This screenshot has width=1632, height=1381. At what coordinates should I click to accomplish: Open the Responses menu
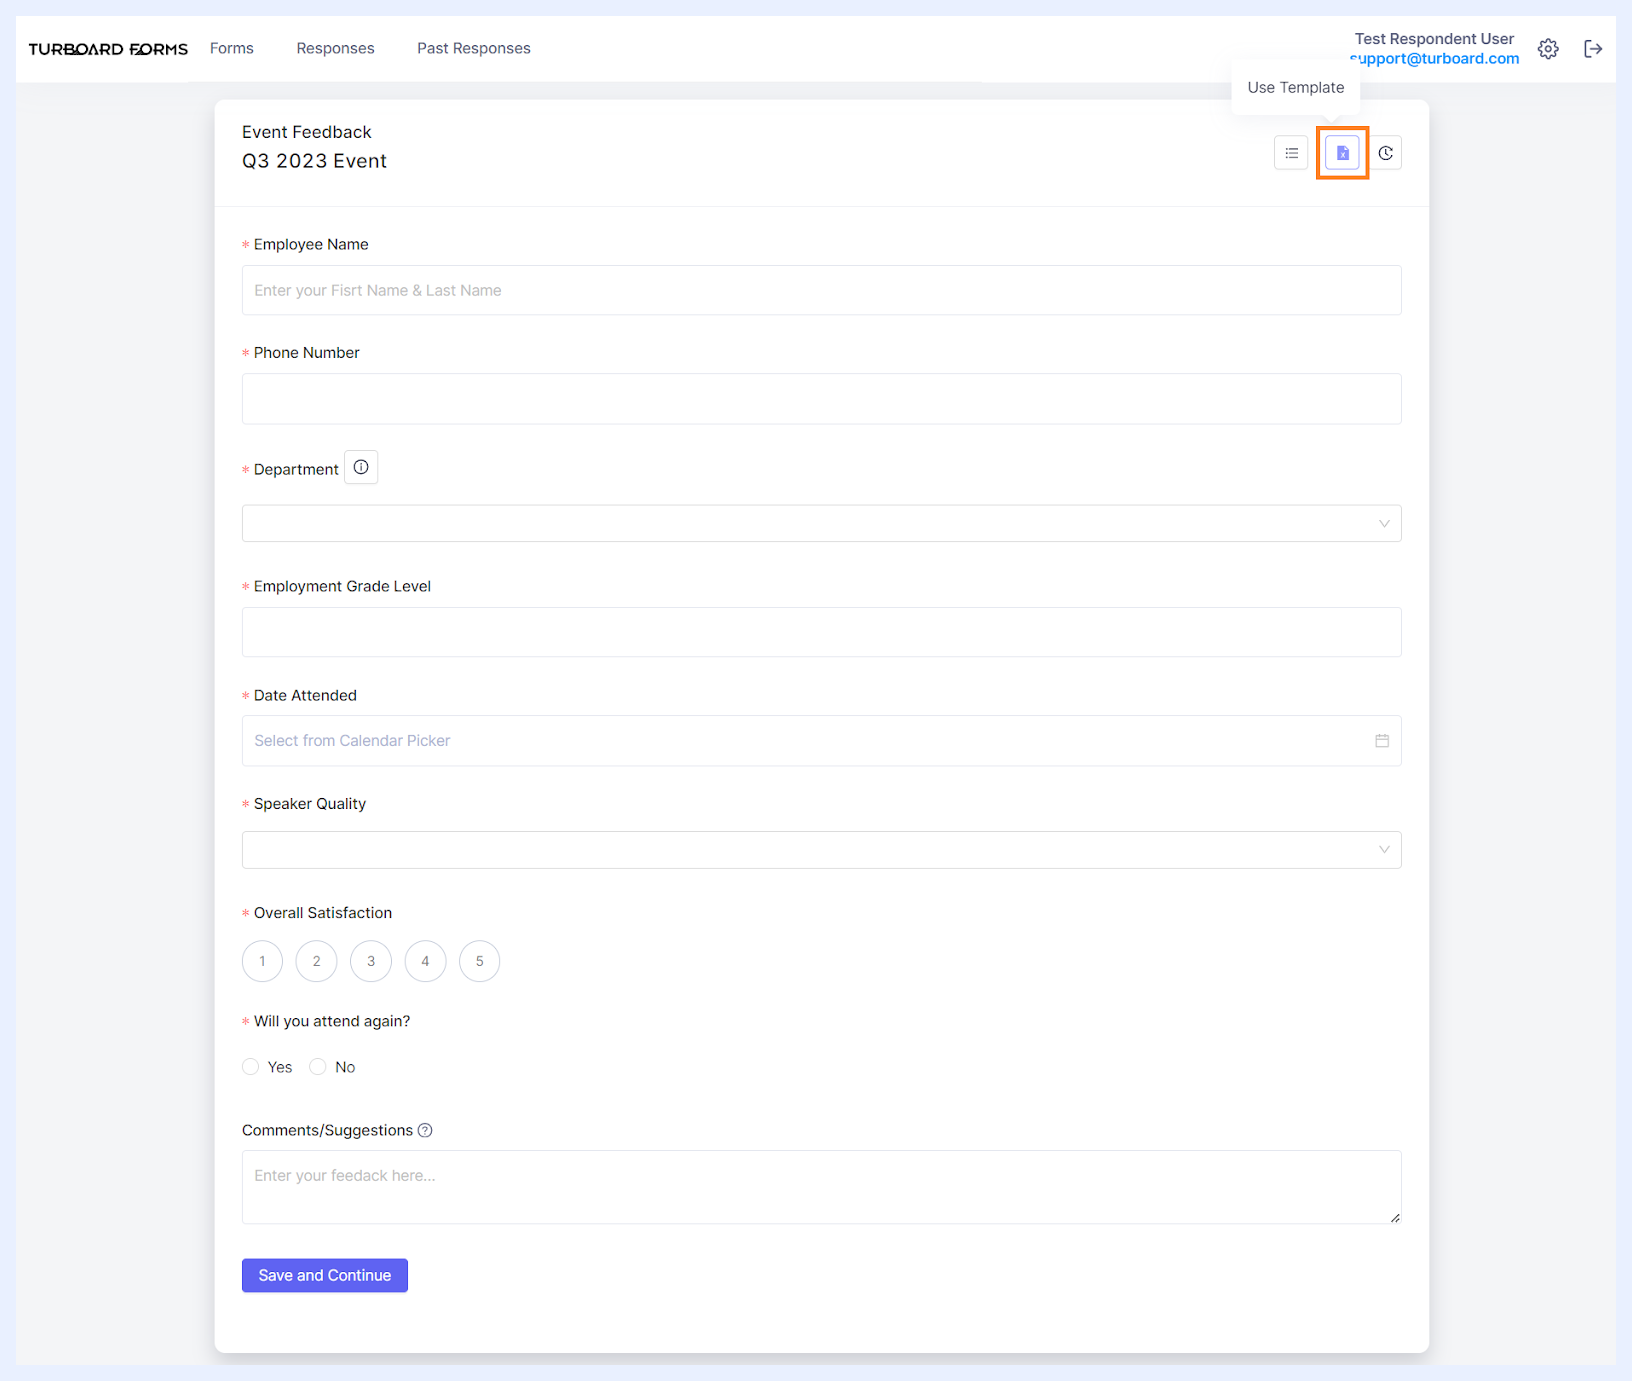coord(335,48)
